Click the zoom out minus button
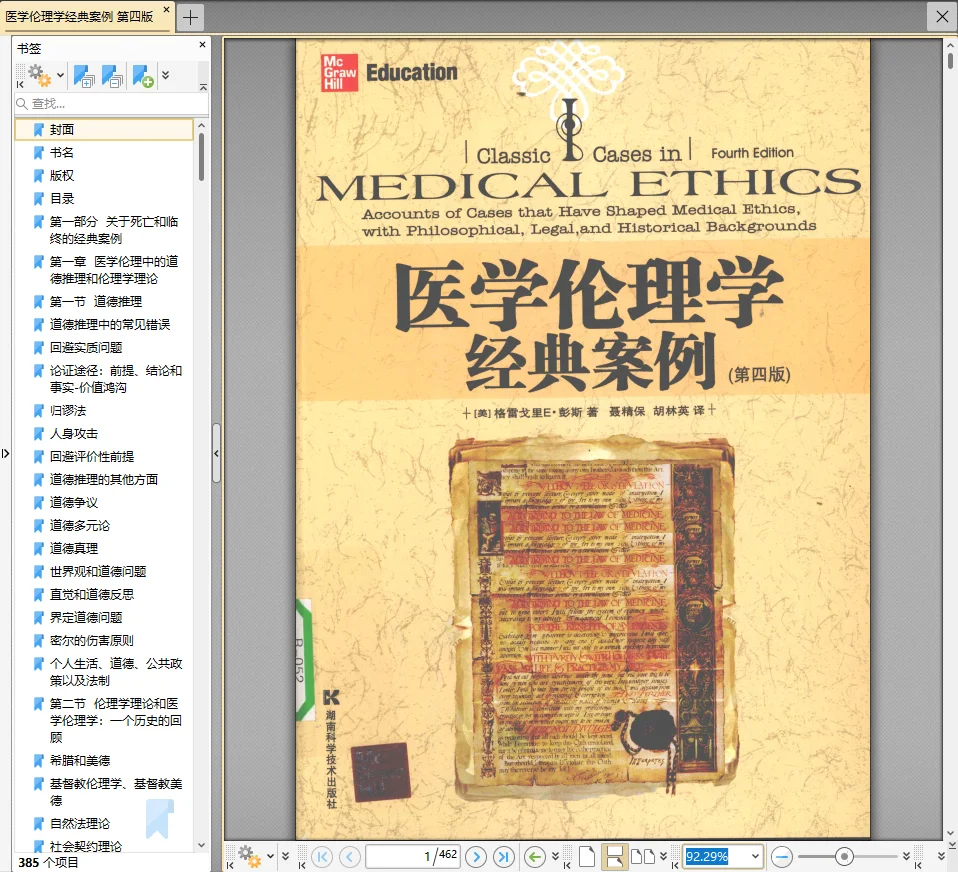This screenshot has width=958, height=872. pyautogui.click(x=781, y=856)
